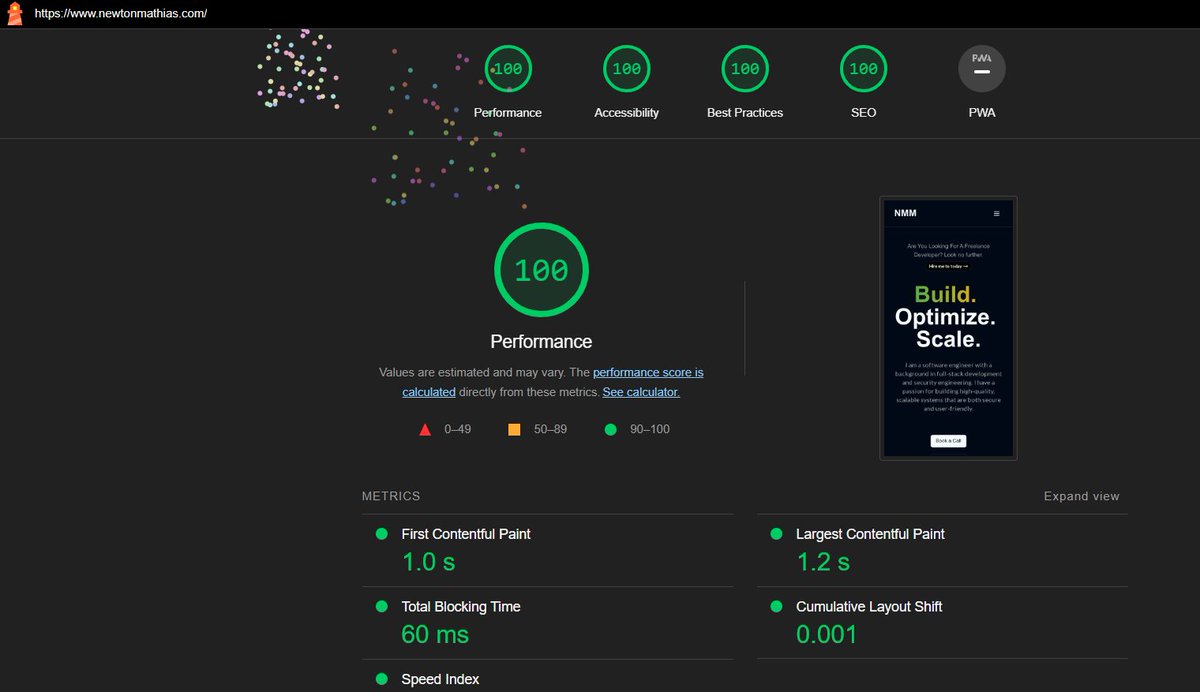Viewport: 1200px width, 692px height.
Task: Jump to the Accessibility score gauge
Action: (x=626, y=69)
